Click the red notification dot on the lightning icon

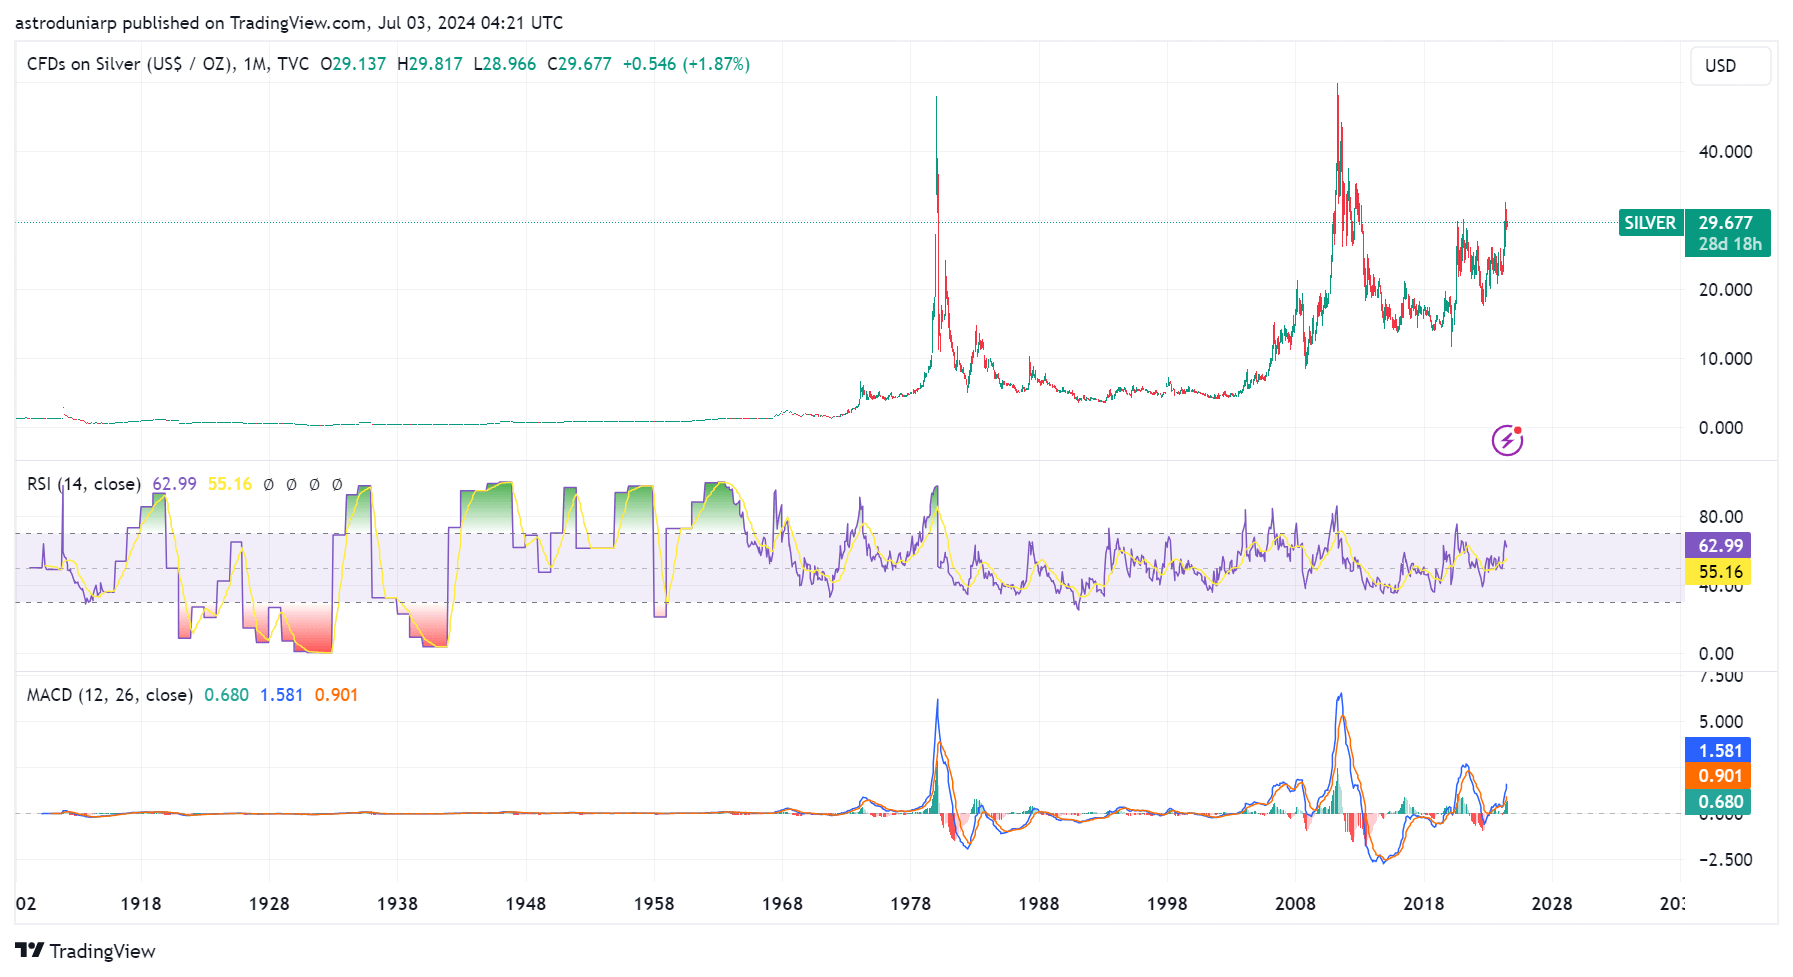tap(1517, 429)
